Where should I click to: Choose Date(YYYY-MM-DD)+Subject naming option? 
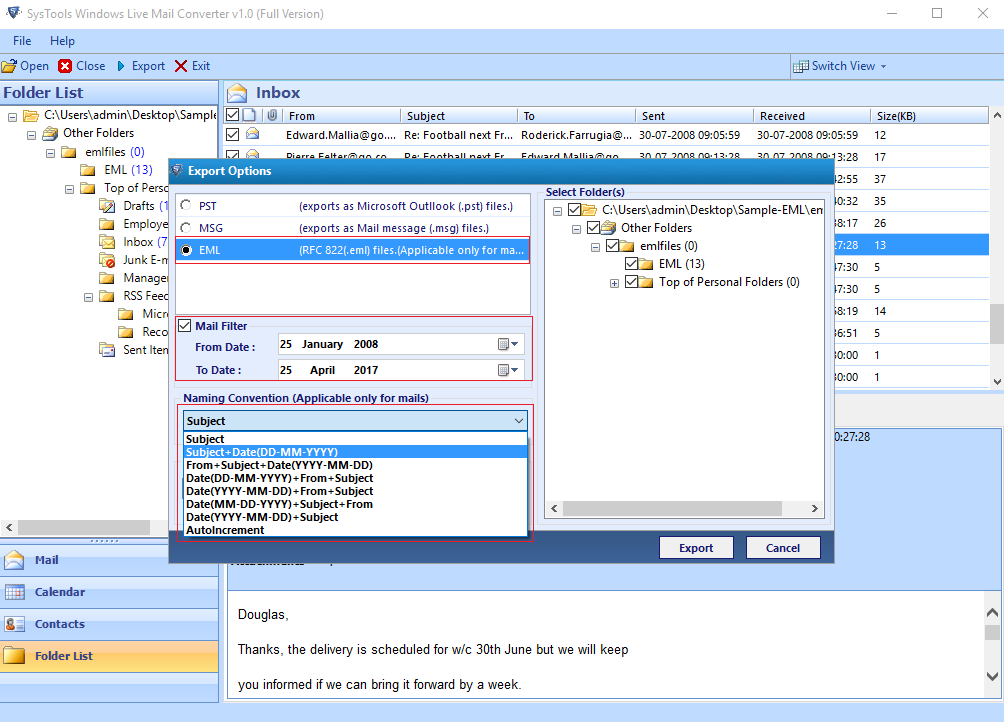355,517
